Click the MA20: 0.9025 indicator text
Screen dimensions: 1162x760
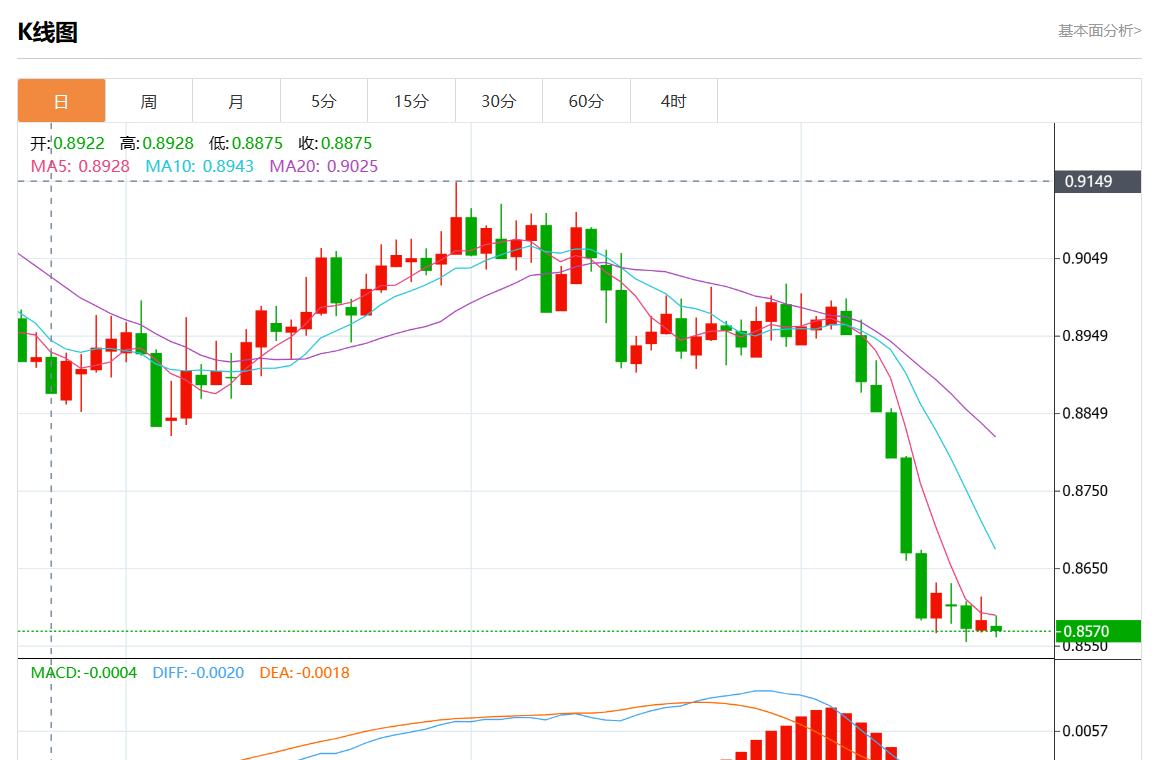tap(324, 166)
